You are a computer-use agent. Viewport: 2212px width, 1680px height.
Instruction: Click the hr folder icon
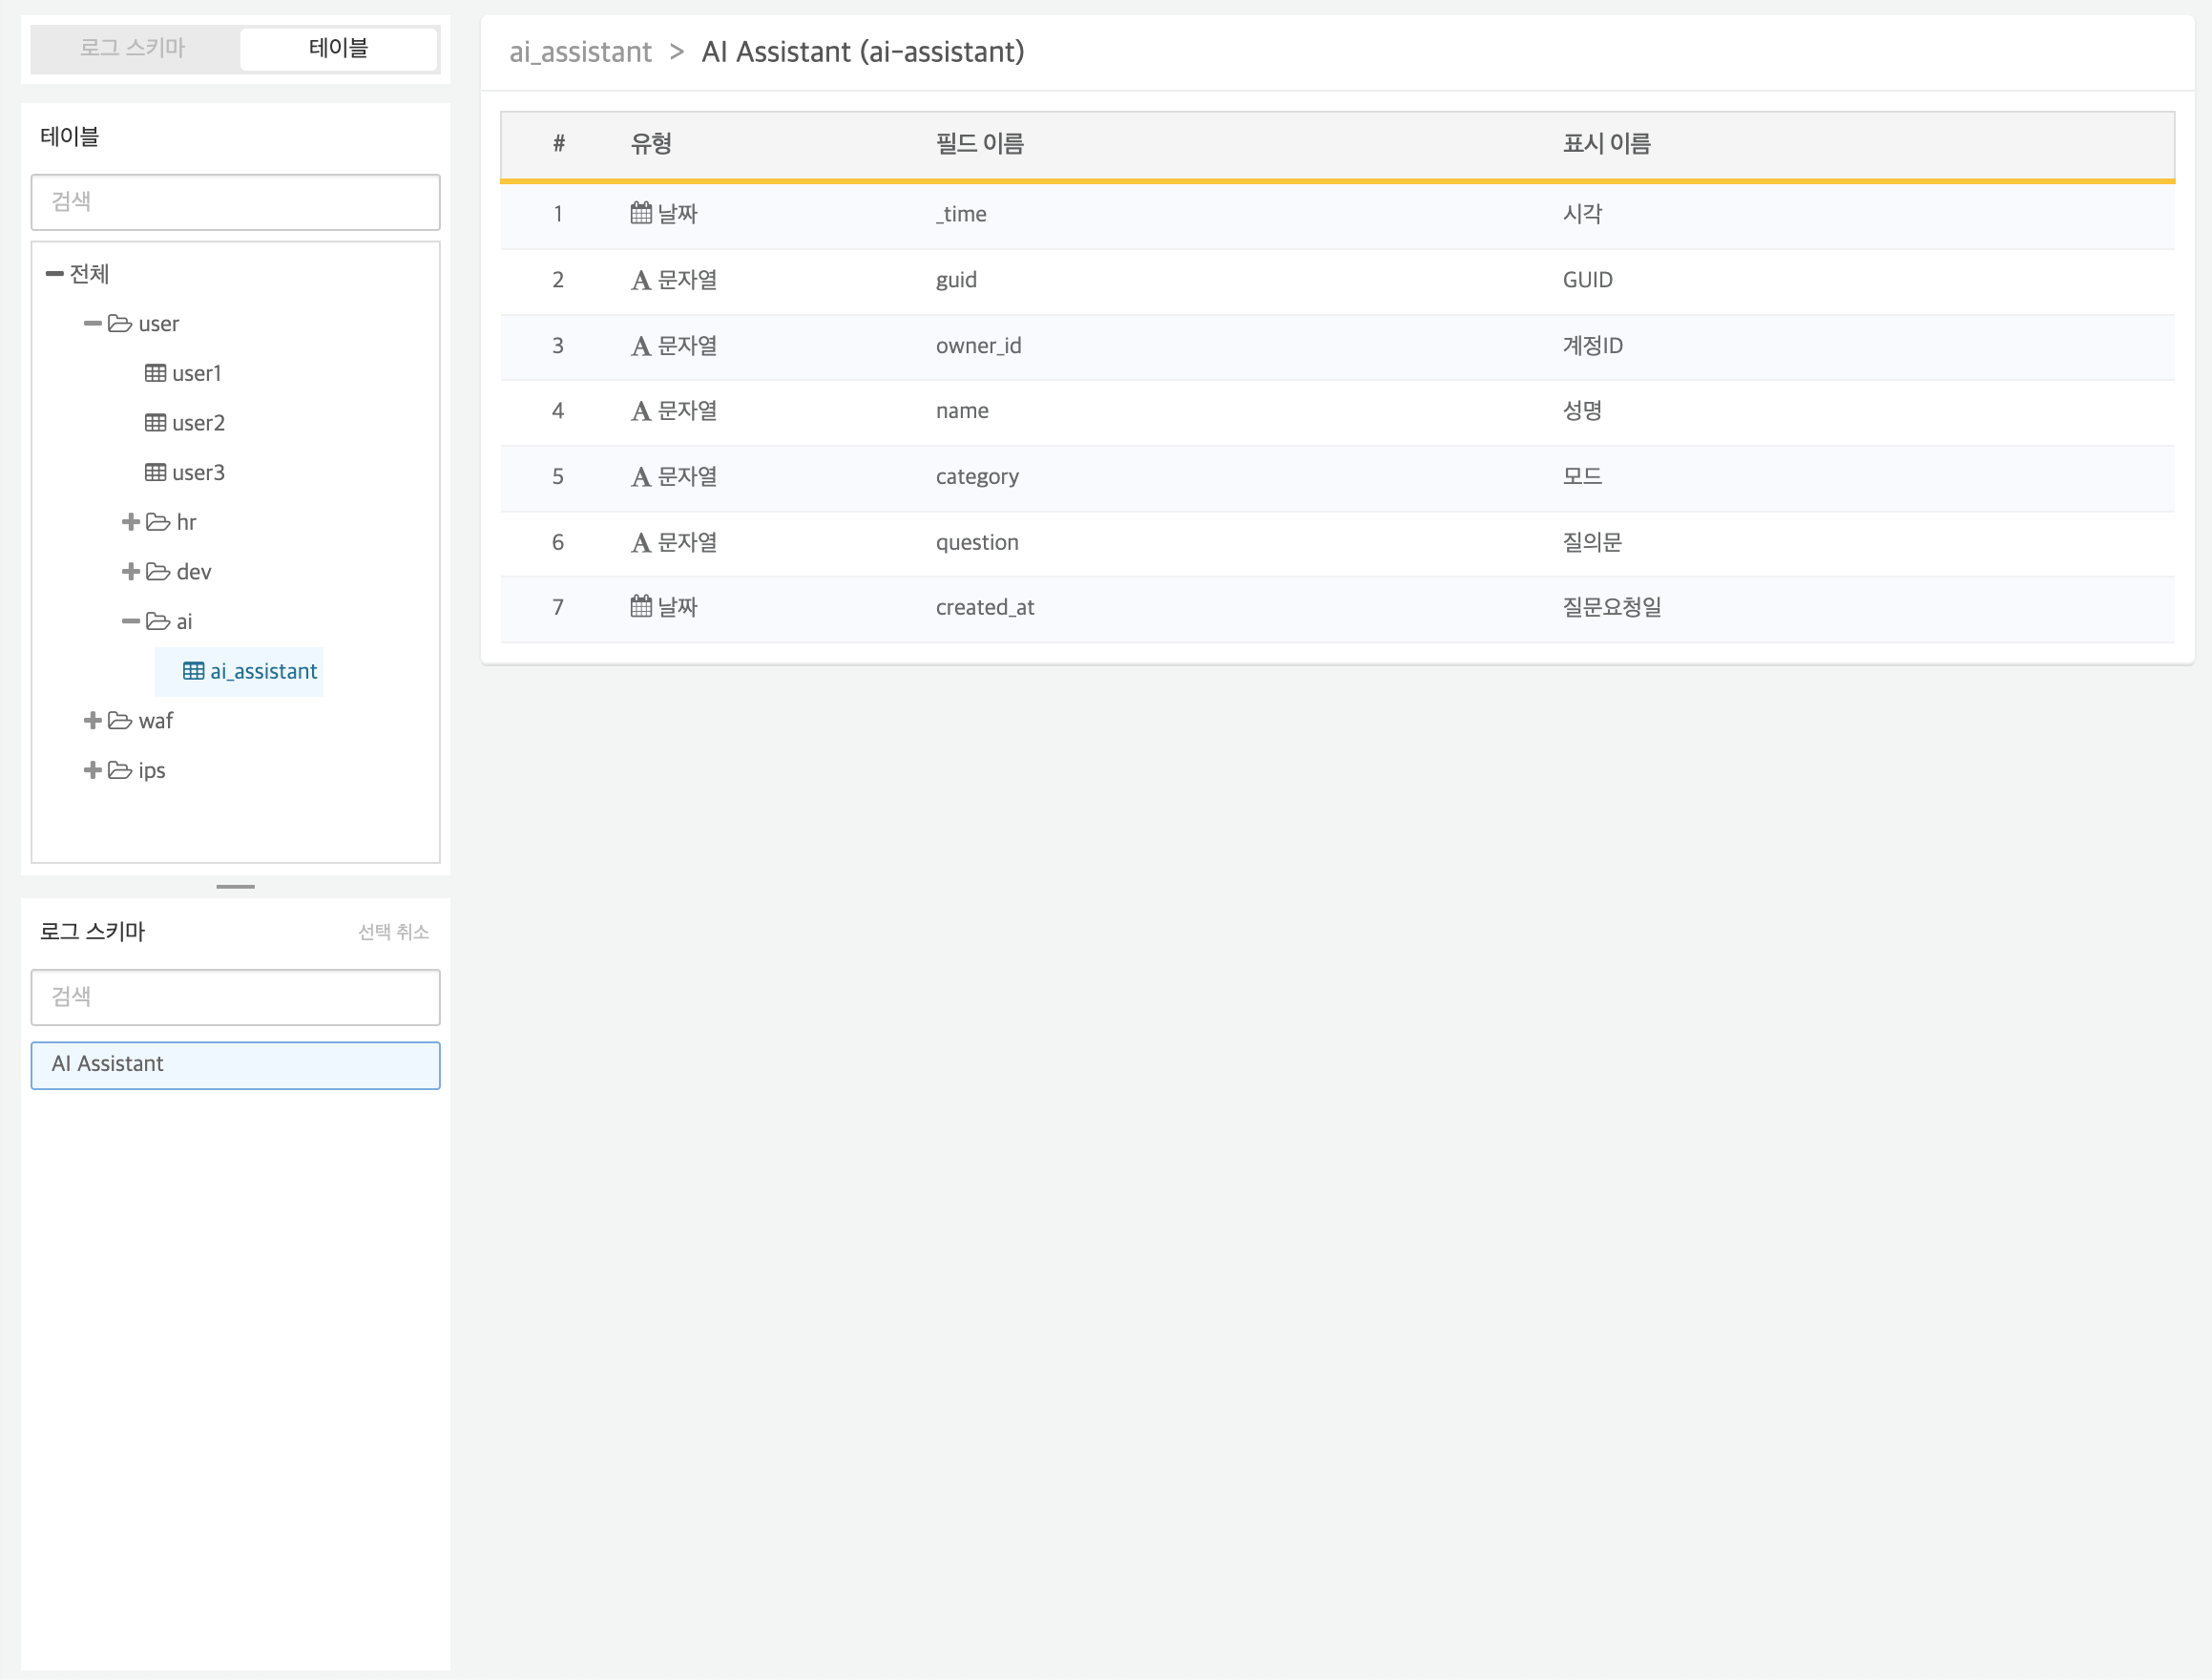pos(158,522)
